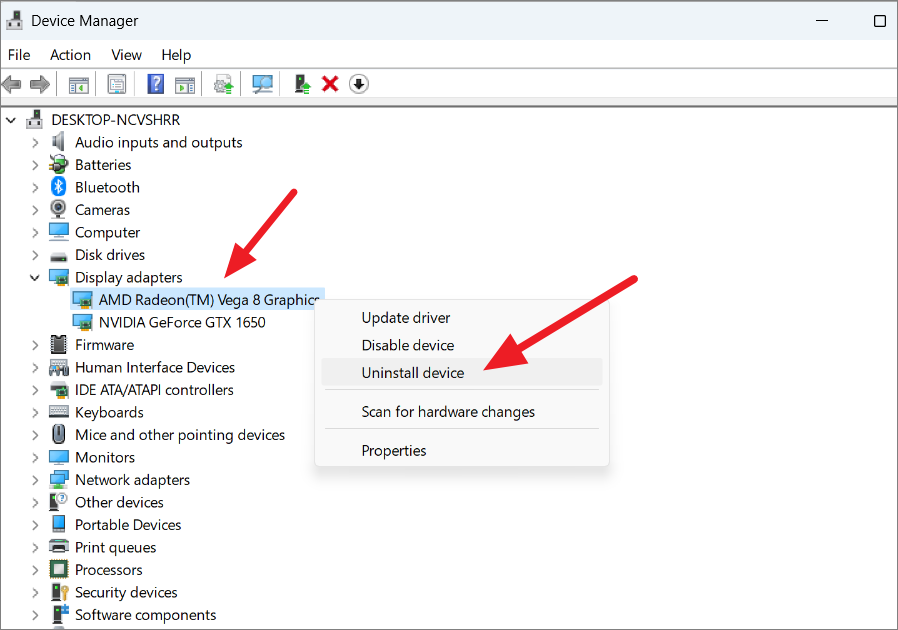Image resolution: width=898 pixels, height=630 pixels.
Task: Click the Processors category icon
Action: pyautogui.click(x=58, y=569)
